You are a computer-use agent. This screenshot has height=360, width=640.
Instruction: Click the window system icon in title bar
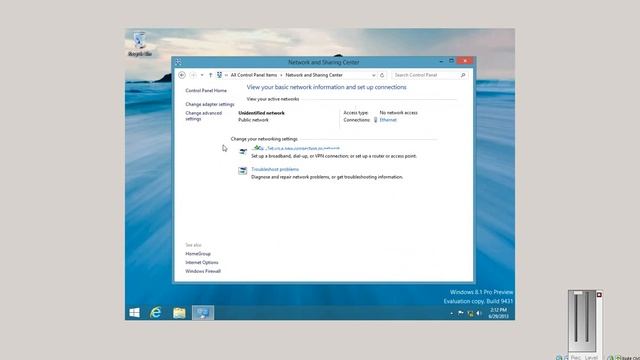click(178, 62)
